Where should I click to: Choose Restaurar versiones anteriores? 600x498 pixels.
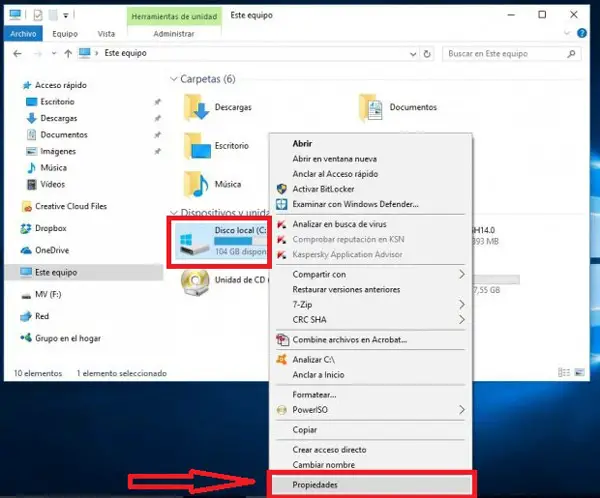coord(346,289)
